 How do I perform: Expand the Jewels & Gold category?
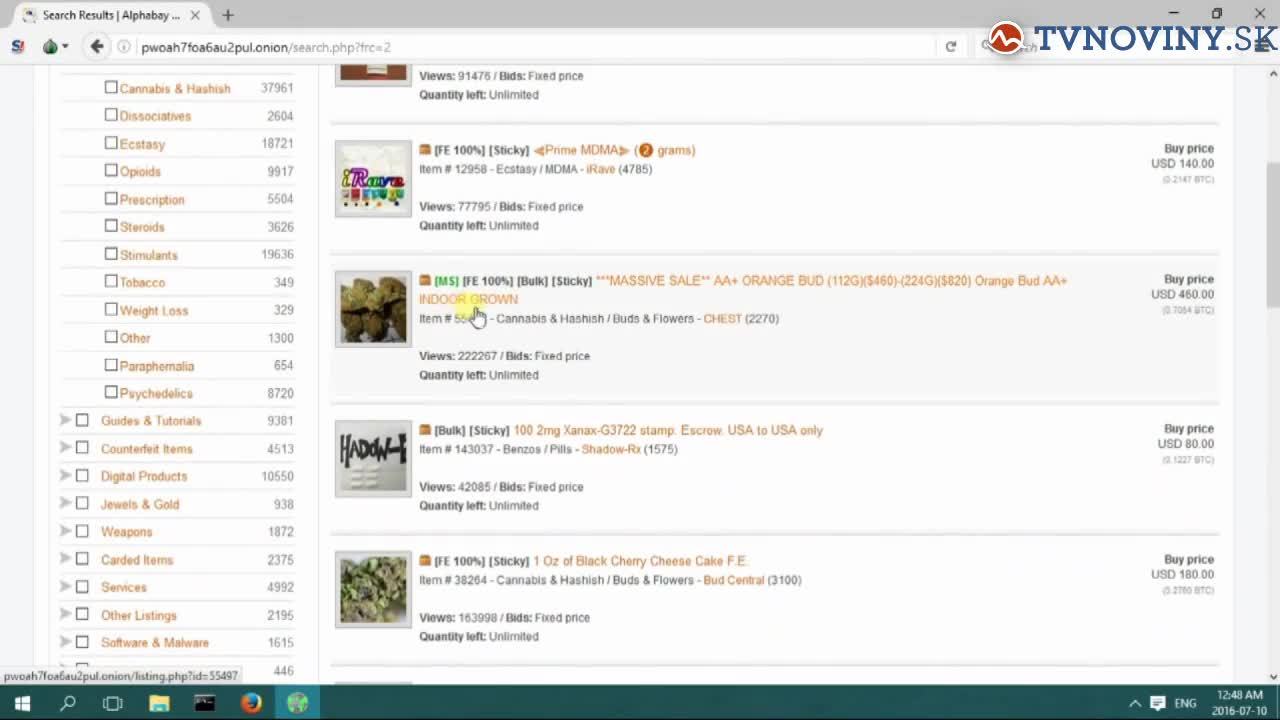pyautogui.click(x=65, y=504)
